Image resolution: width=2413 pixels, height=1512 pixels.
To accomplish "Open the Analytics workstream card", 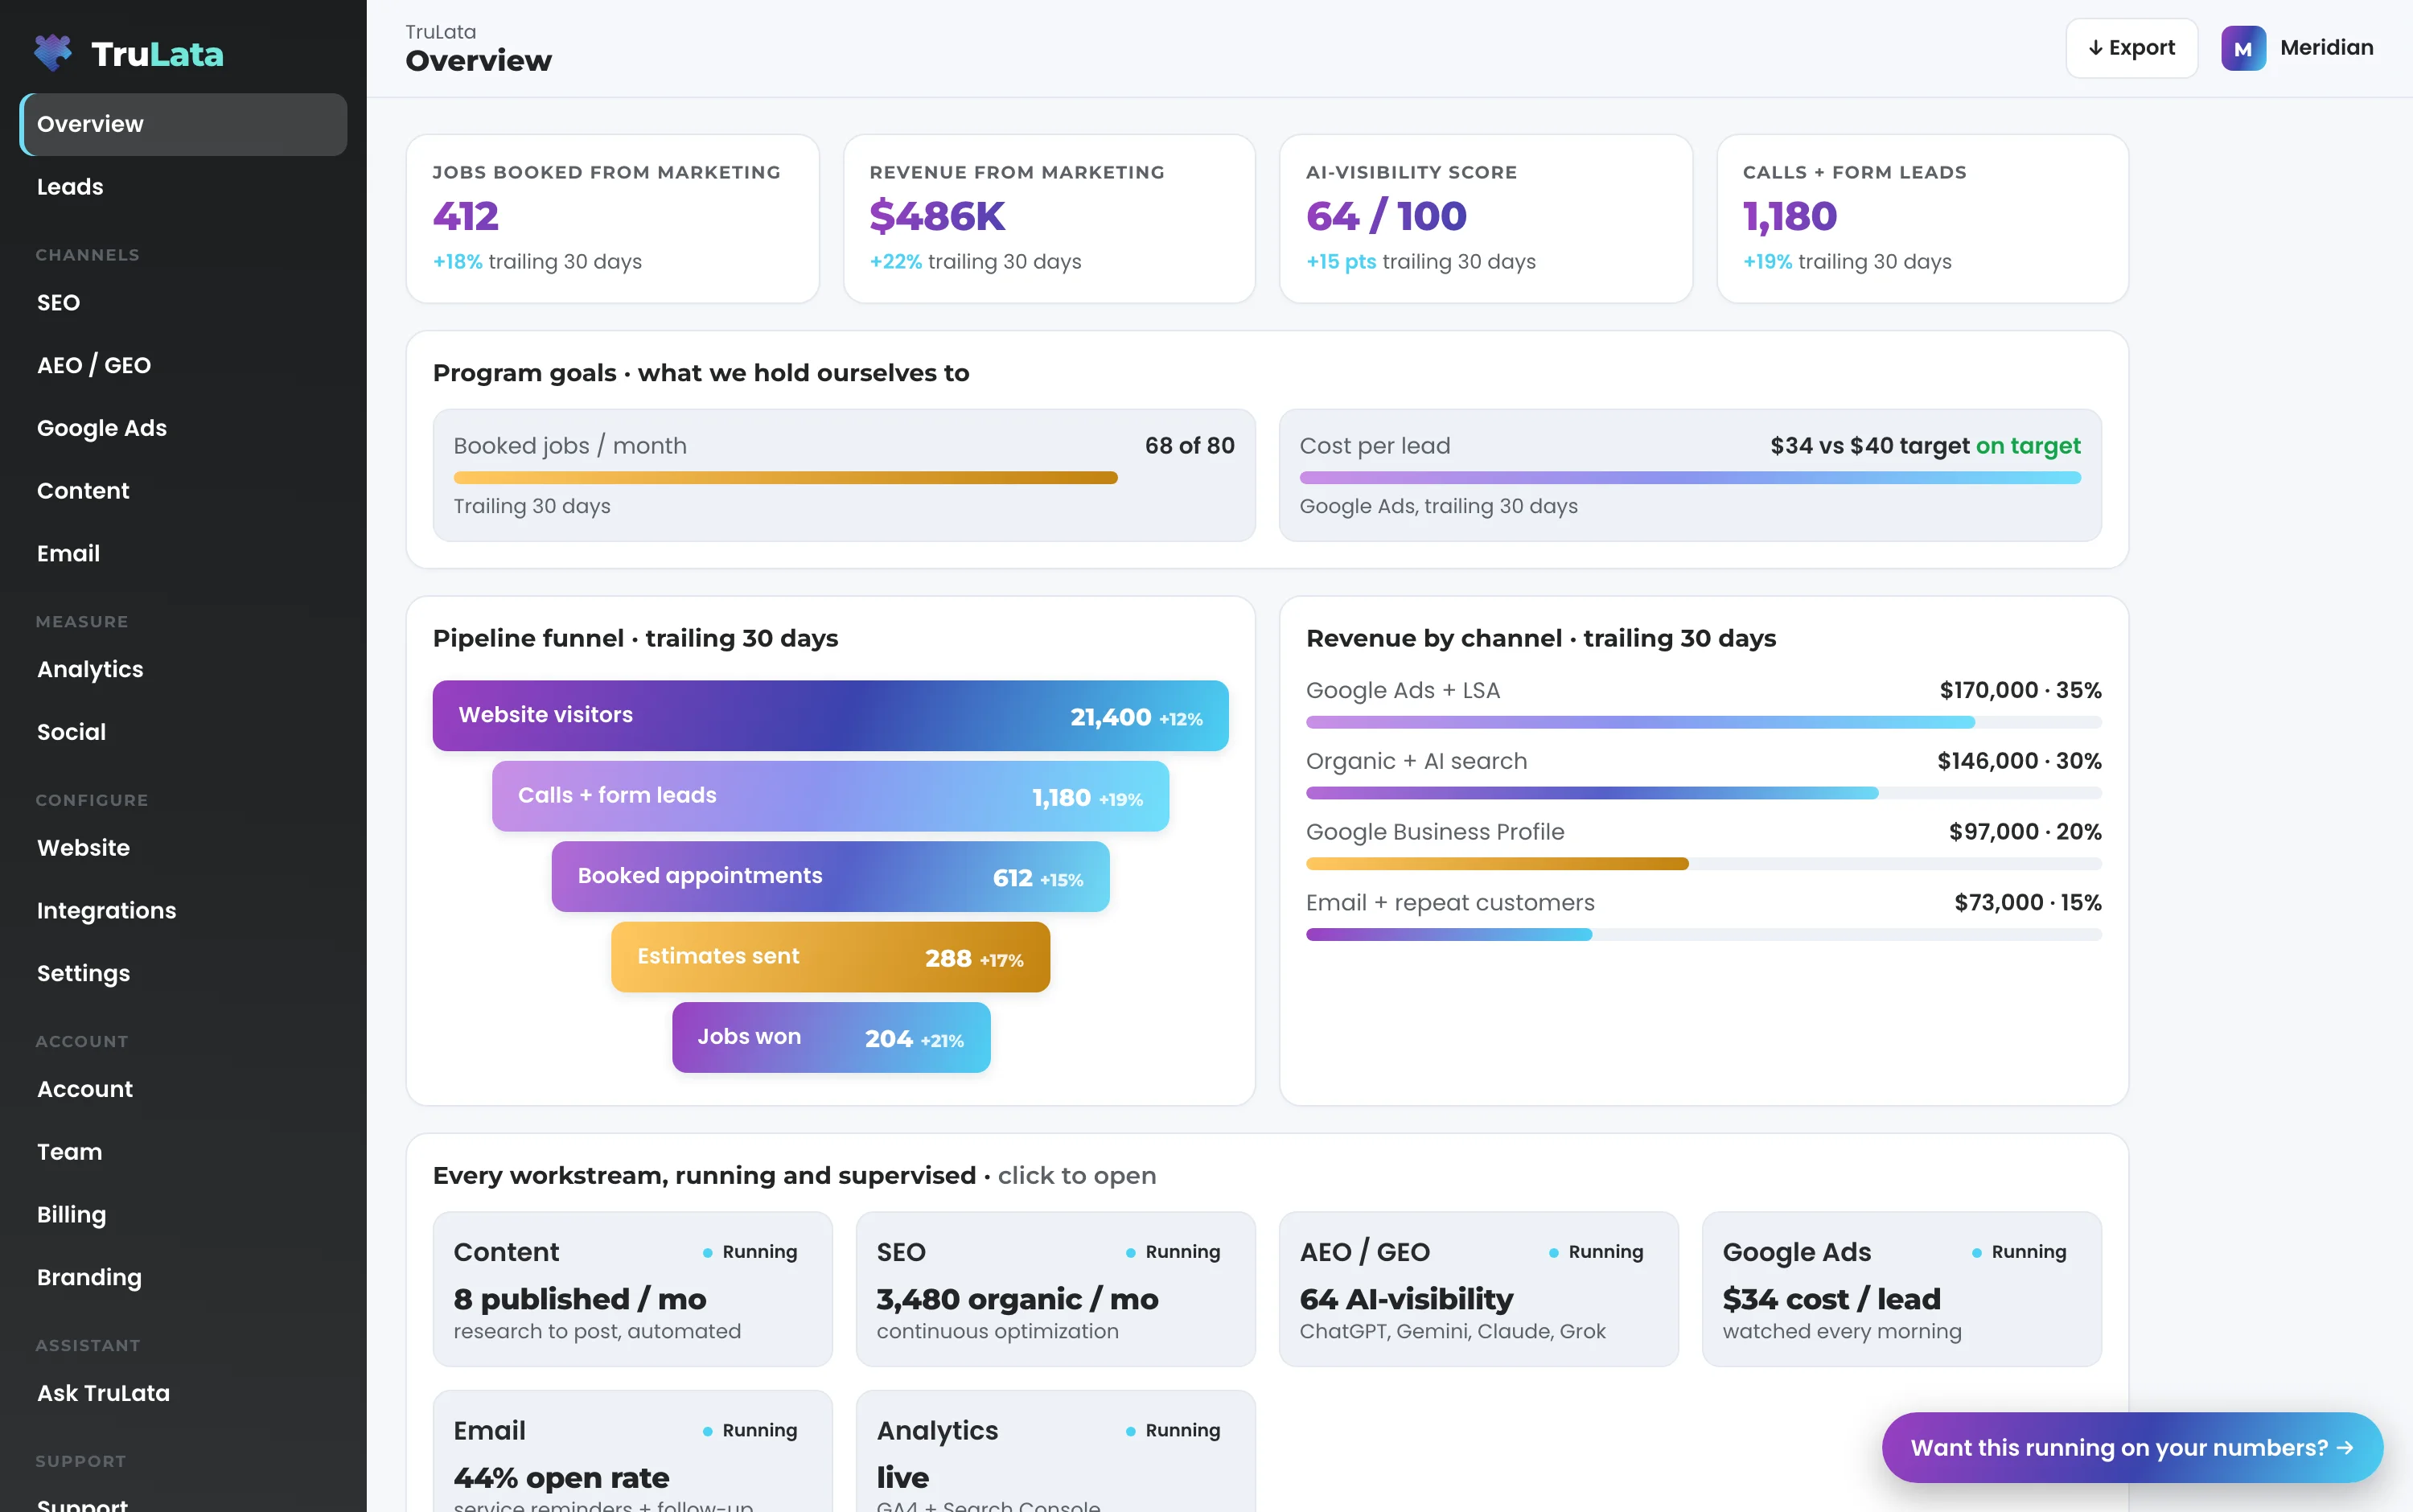I will pos(1055,1452).
